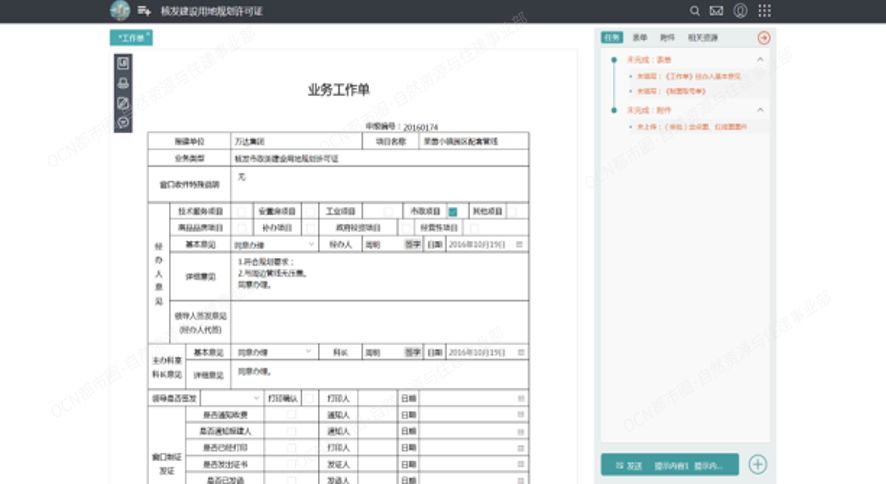Collapse the 未完成:表单 group

pyautogui.click(x=760, y=59)
